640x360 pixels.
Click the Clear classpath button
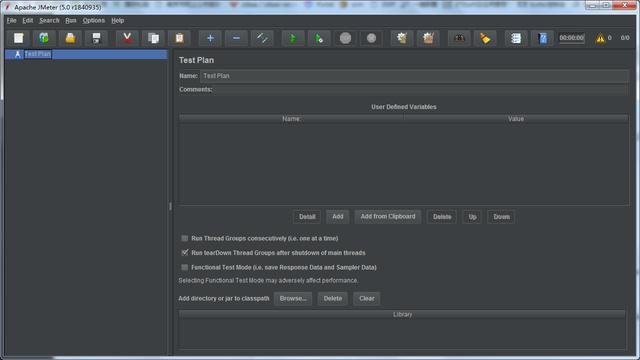[367, 298]
